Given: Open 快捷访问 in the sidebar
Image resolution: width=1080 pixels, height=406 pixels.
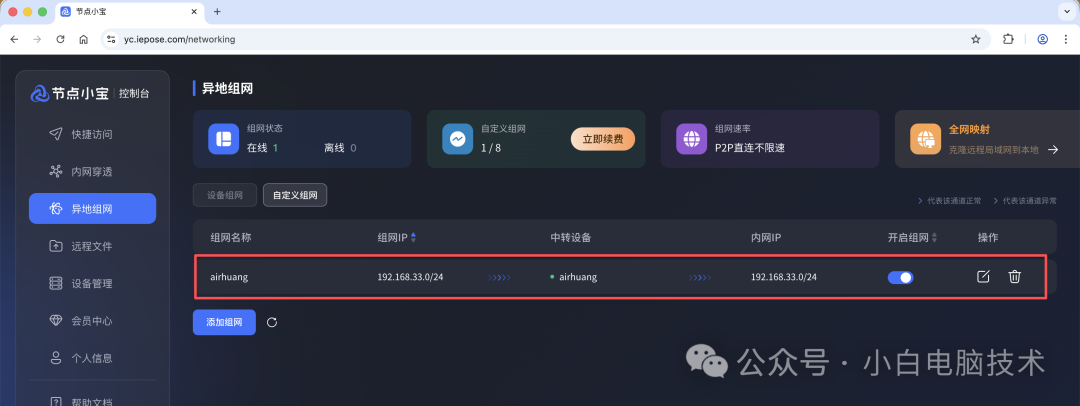Looking at the screenshot, I should coord(92,134).
